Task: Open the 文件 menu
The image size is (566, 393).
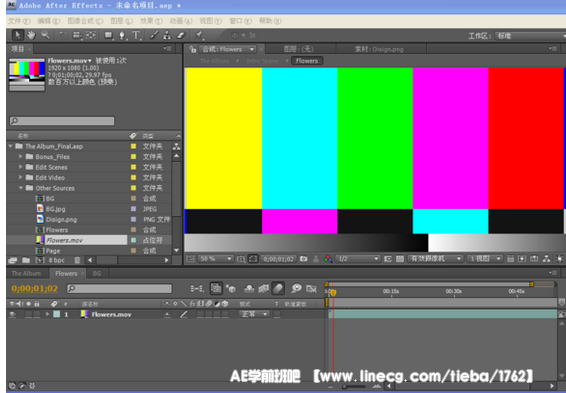Action: click(x=19, y=21)
